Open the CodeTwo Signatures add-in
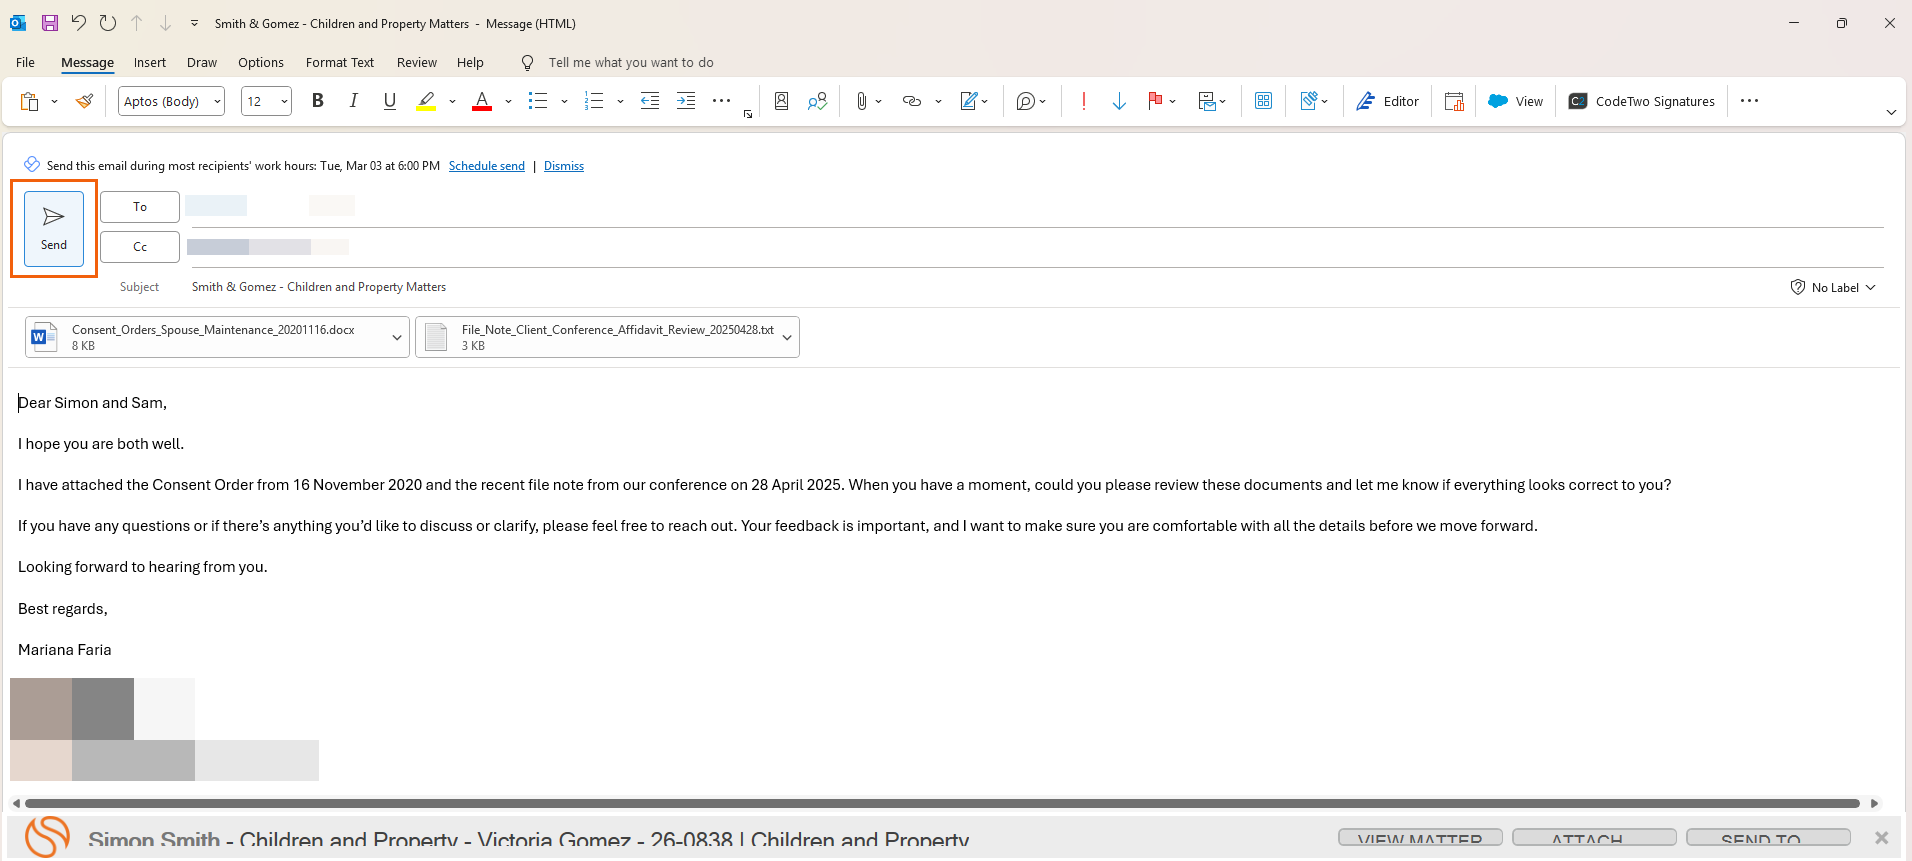This screenshot has width=1912, height=861. pos(1641,101)
